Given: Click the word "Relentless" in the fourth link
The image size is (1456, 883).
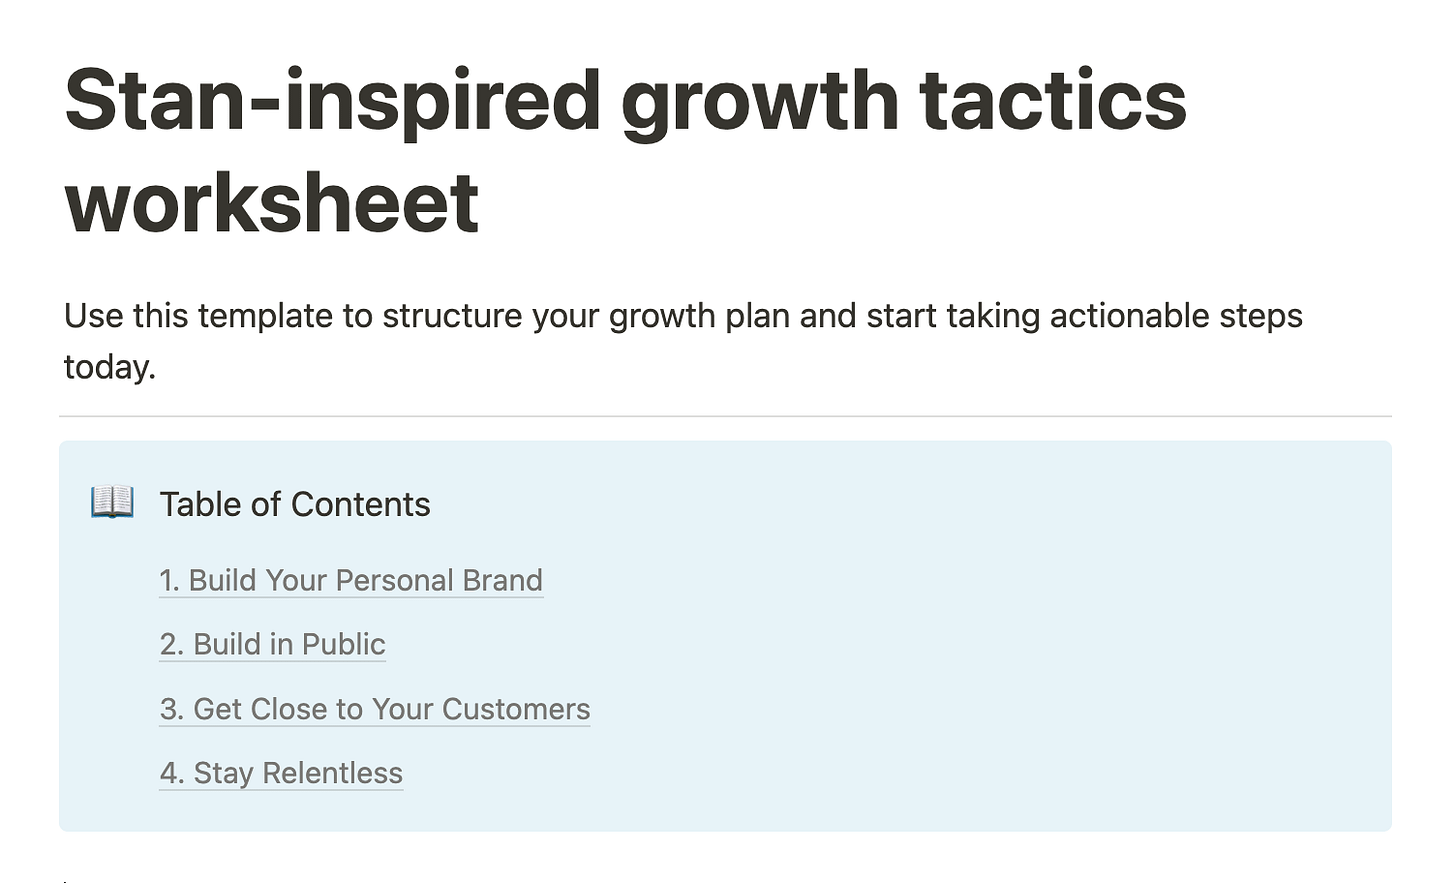Looking at the screenshot, I should coord(332,773).
